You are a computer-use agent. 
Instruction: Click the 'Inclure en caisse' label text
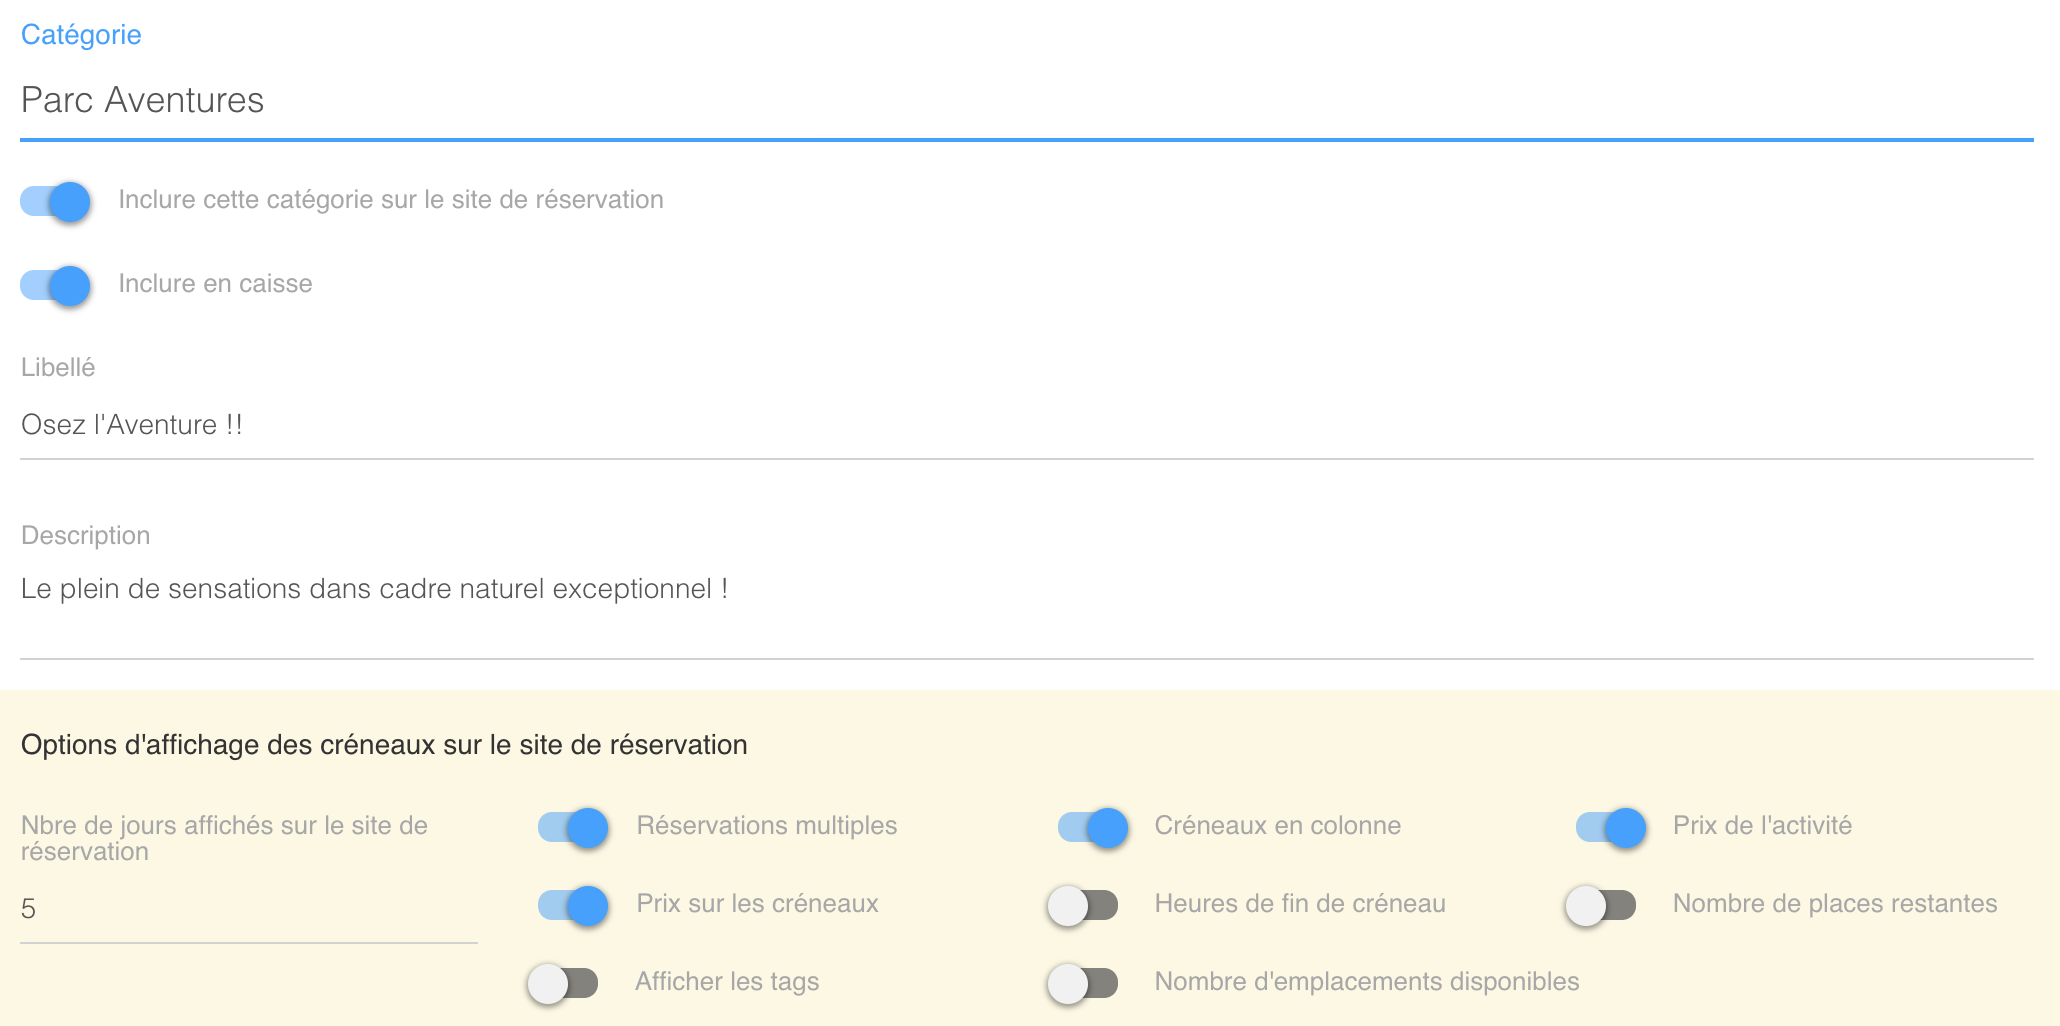215,284
